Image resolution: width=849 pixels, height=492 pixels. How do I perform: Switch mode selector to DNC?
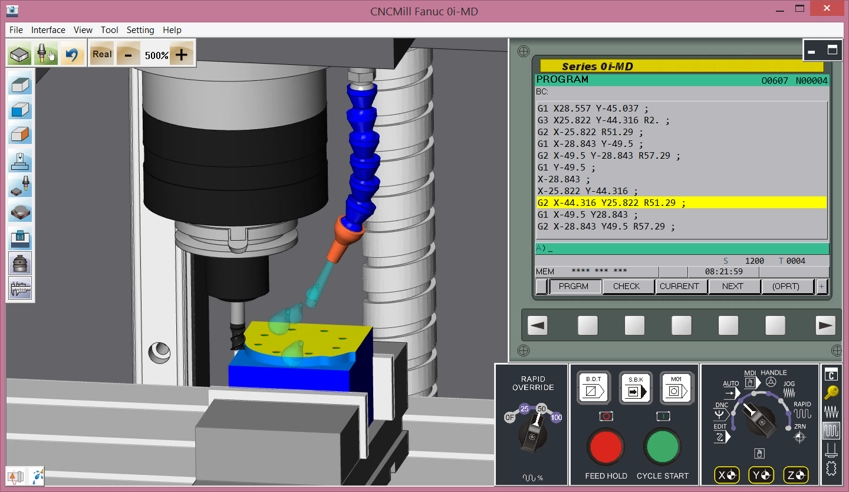point(721,411)
